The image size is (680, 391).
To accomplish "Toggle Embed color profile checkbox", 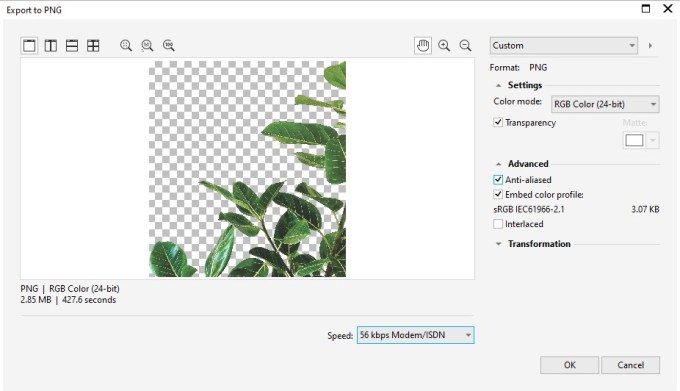I will [498, 194].
